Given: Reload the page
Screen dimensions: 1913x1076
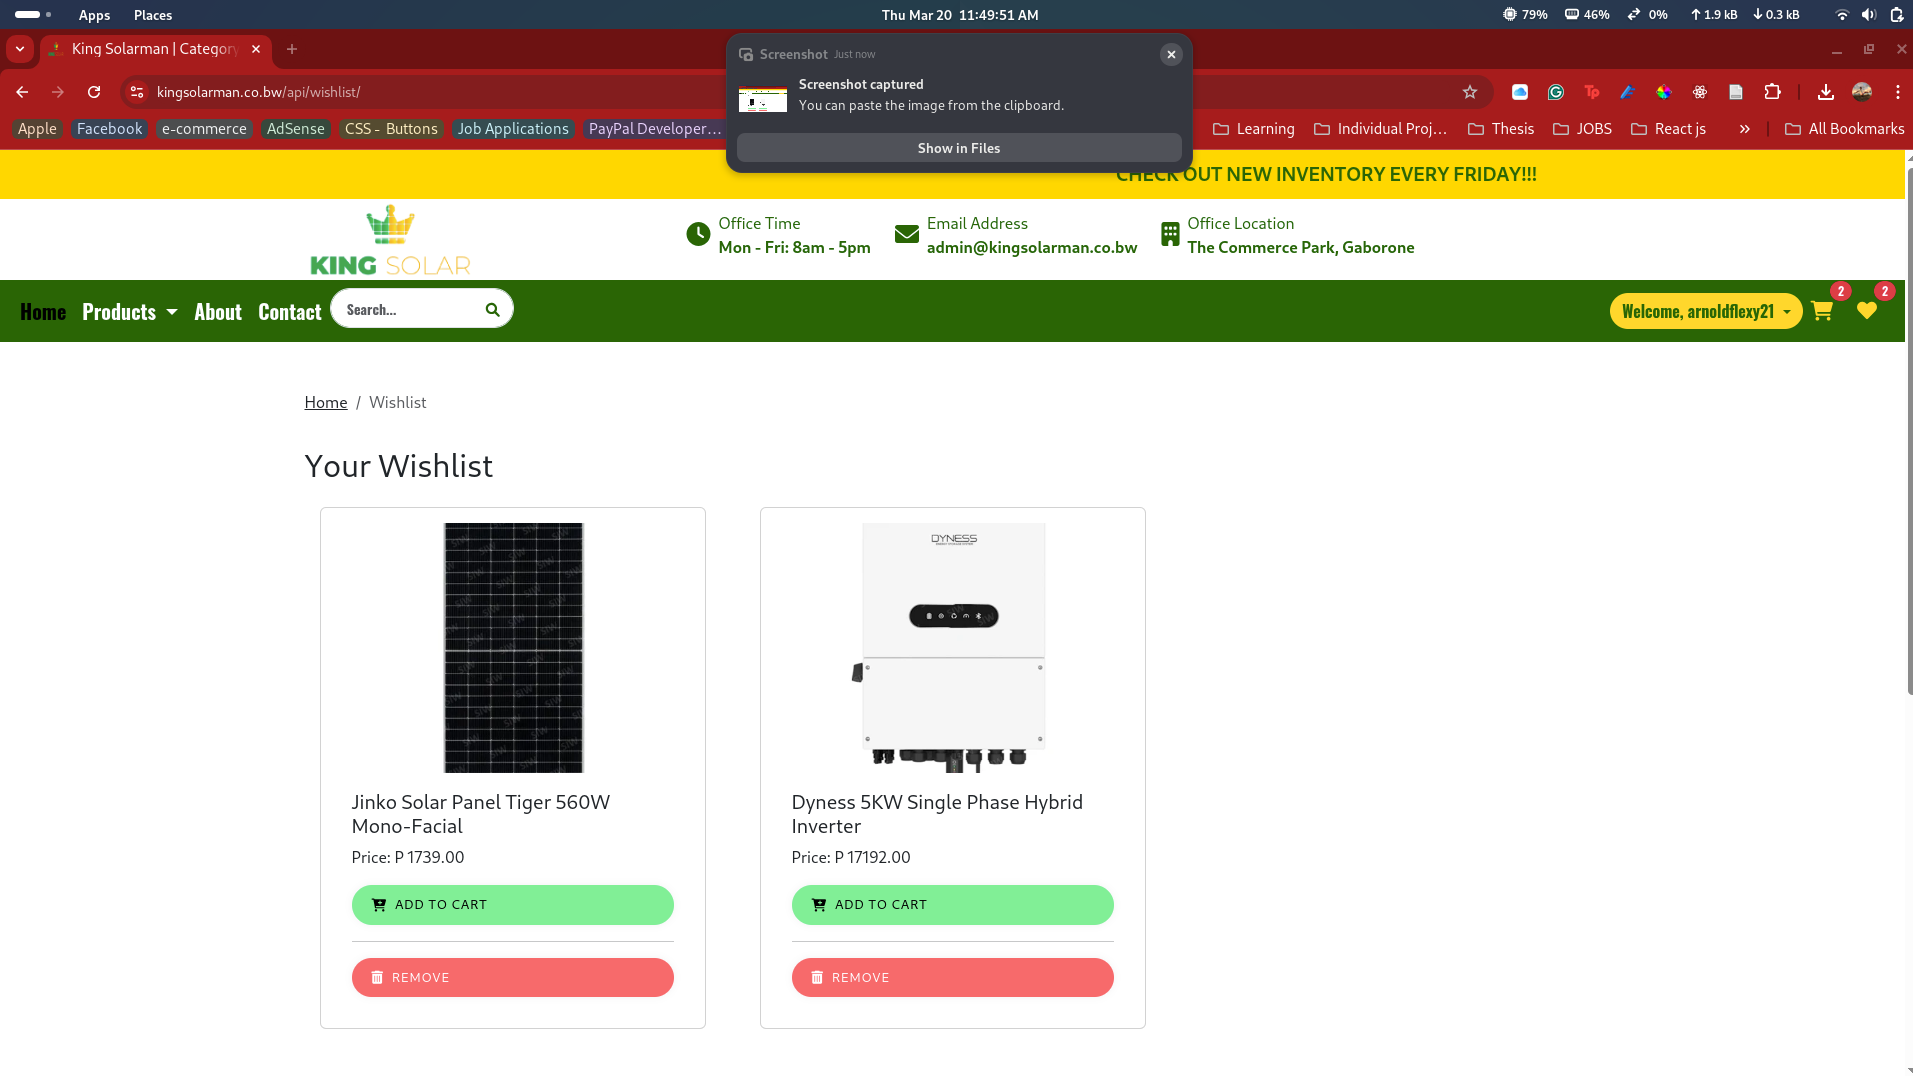Looking at the screenshot, I should click(x=94, y=92).
